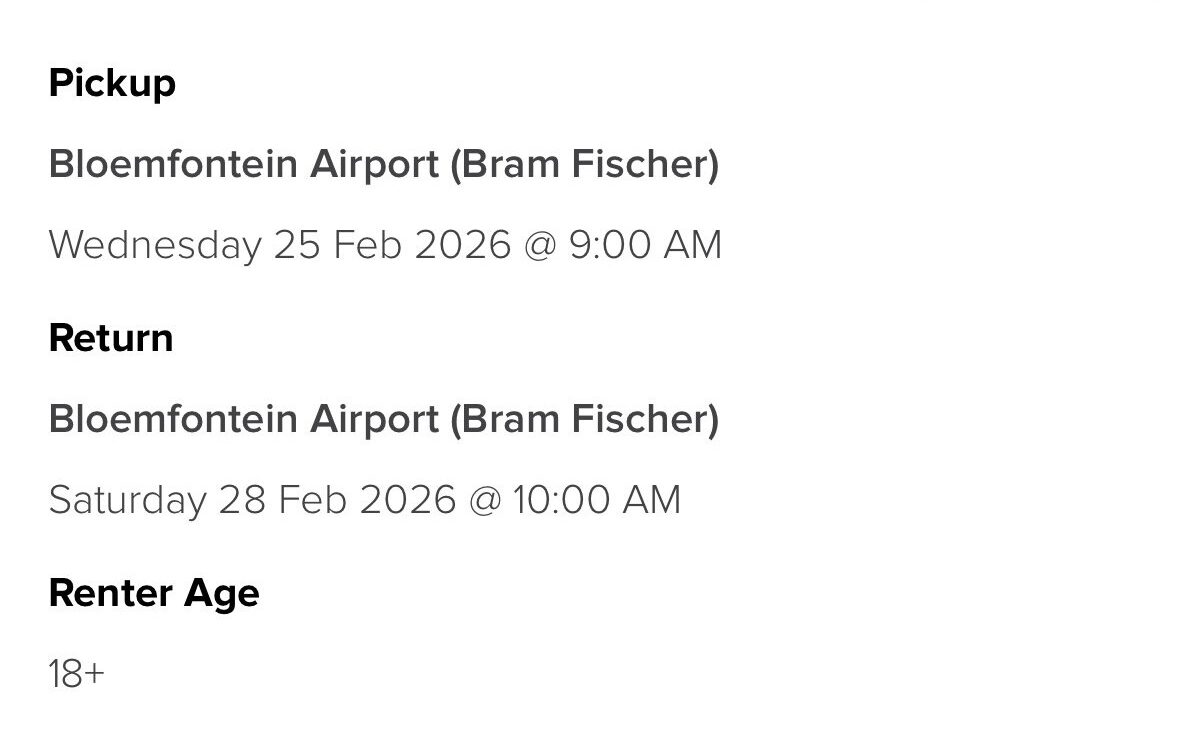Click the "@" symbol in the pickup line
The image size is (1199, 753).
pyautogui.click(x=540, y=246)
